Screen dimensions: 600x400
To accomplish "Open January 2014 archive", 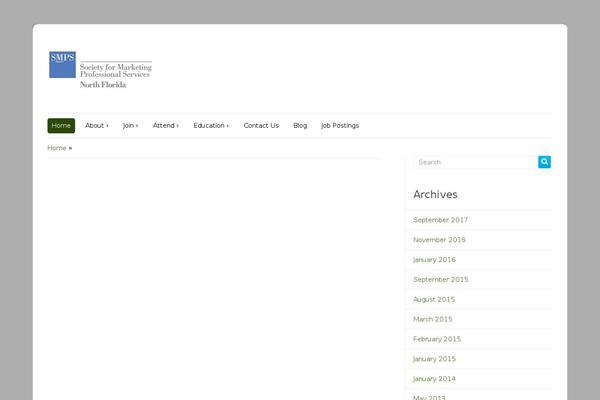I will tap(434, 379).
